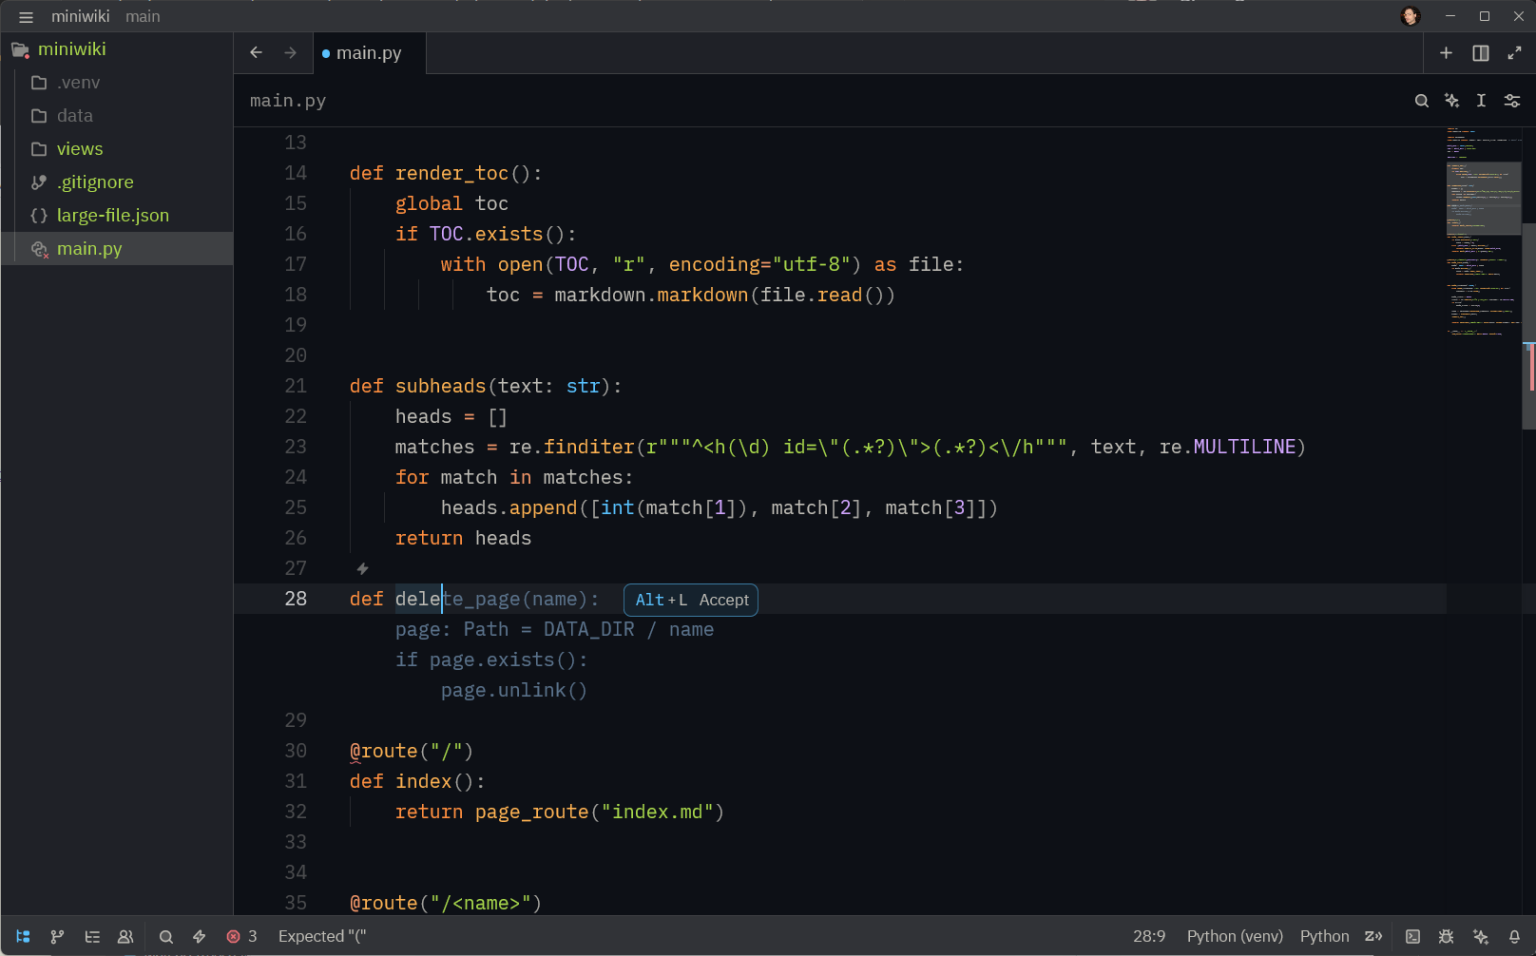The image size is (1536, 956).
Task: Start a buffer search with the magnifier icon
Action: coord(1422,100)
